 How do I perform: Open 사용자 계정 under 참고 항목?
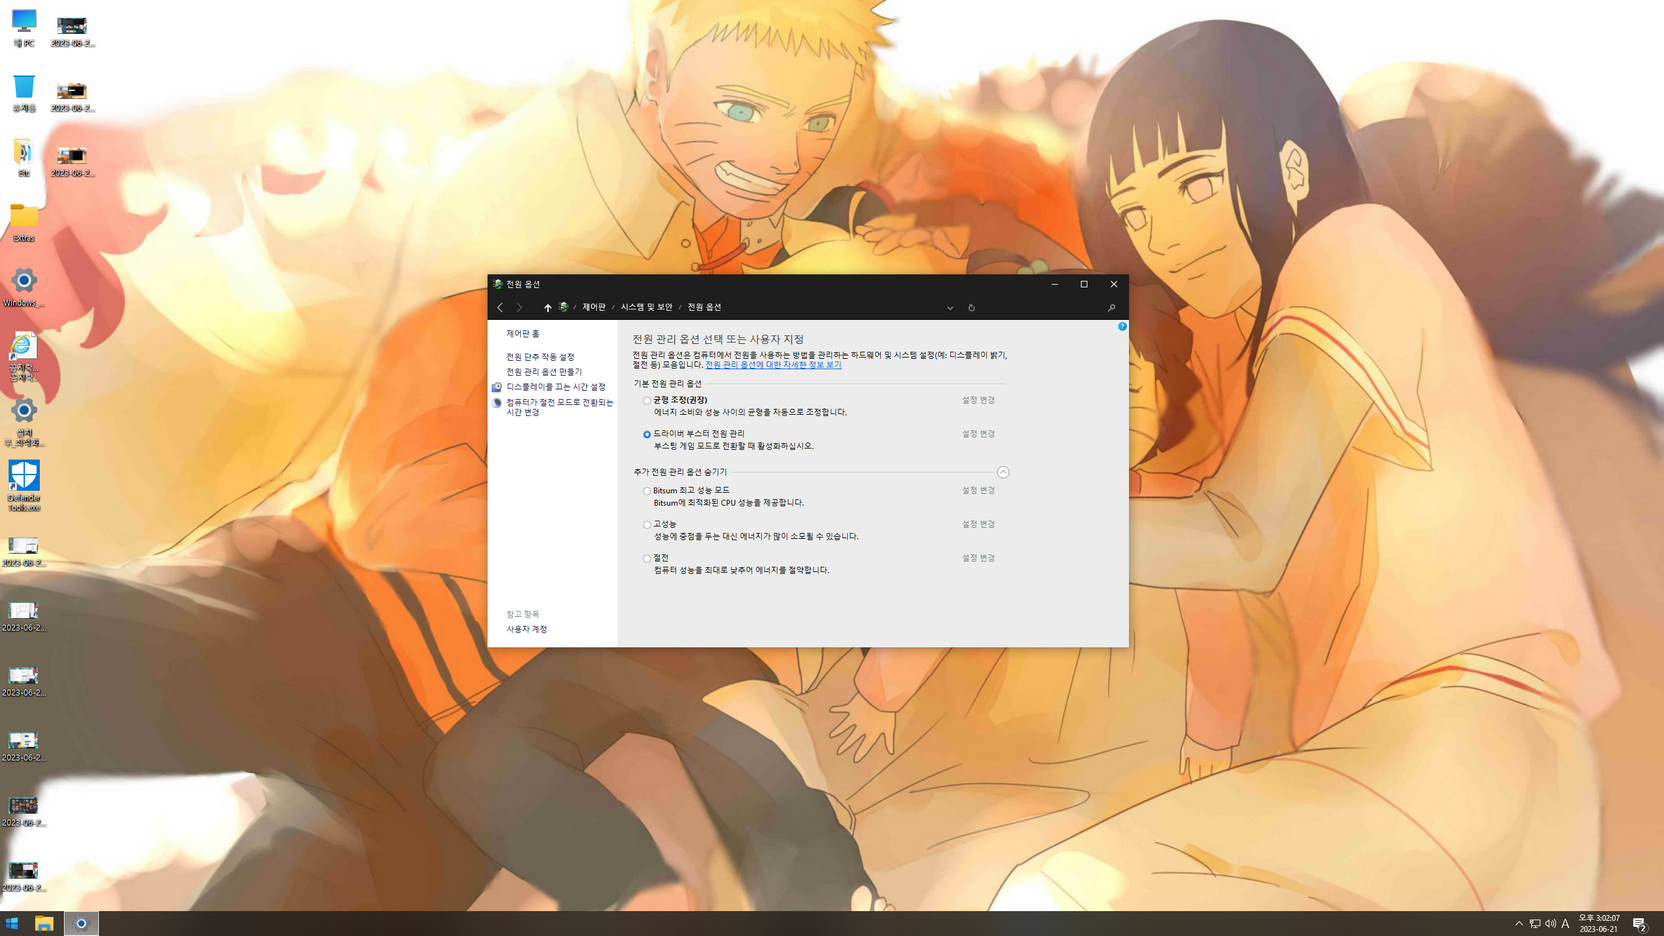click(x=526, y=629)
